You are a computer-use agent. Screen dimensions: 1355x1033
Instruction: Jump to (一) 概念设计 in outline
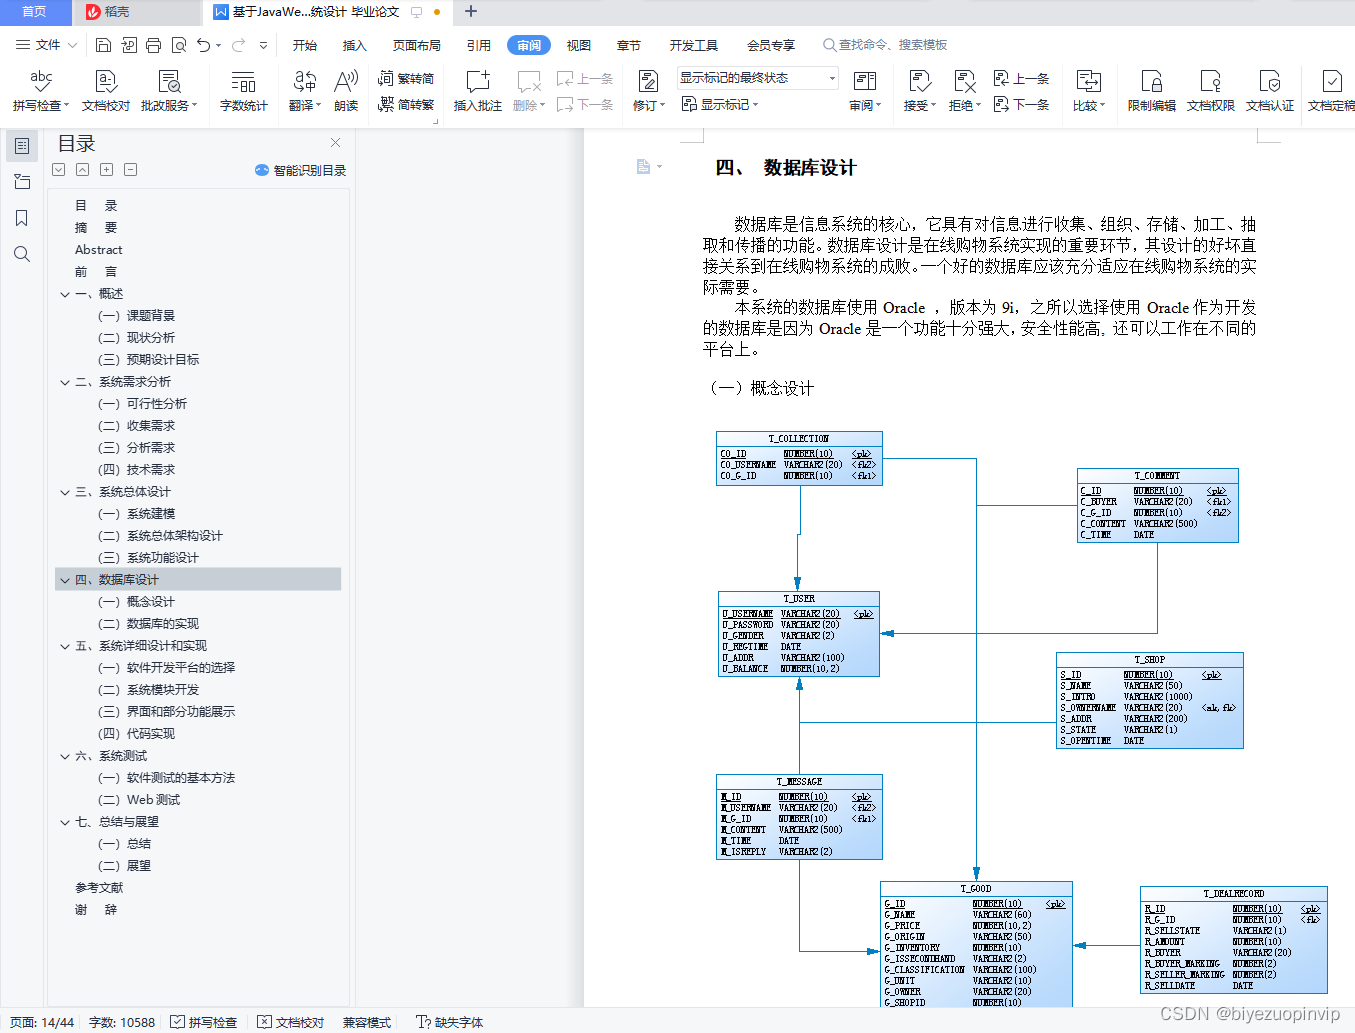coord(136,602)
